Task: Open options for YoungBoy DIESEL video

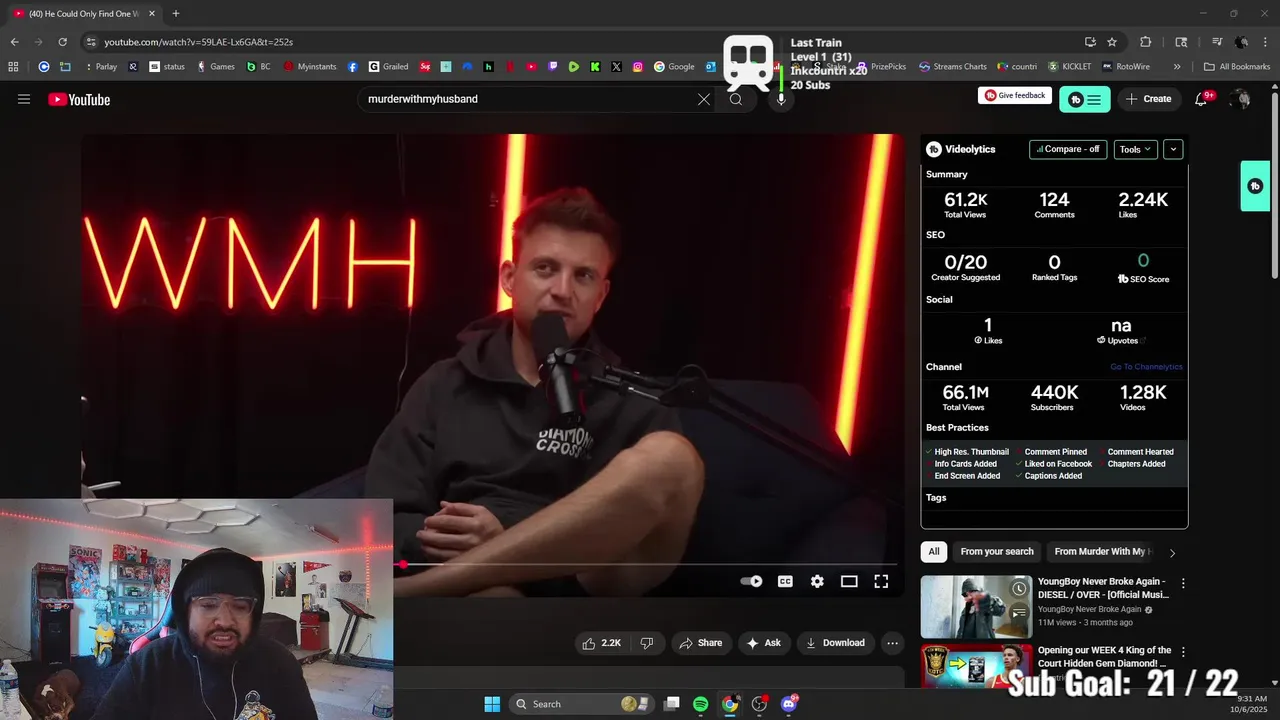Action: (1183, 583)
